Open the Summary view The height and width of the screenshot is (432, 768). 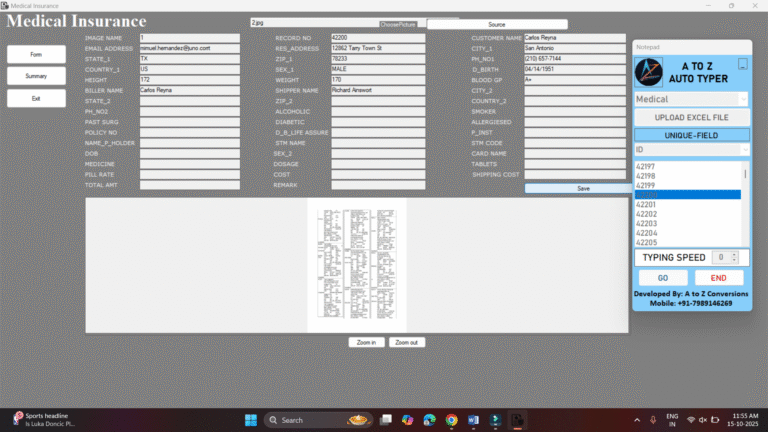pos(36,76)
